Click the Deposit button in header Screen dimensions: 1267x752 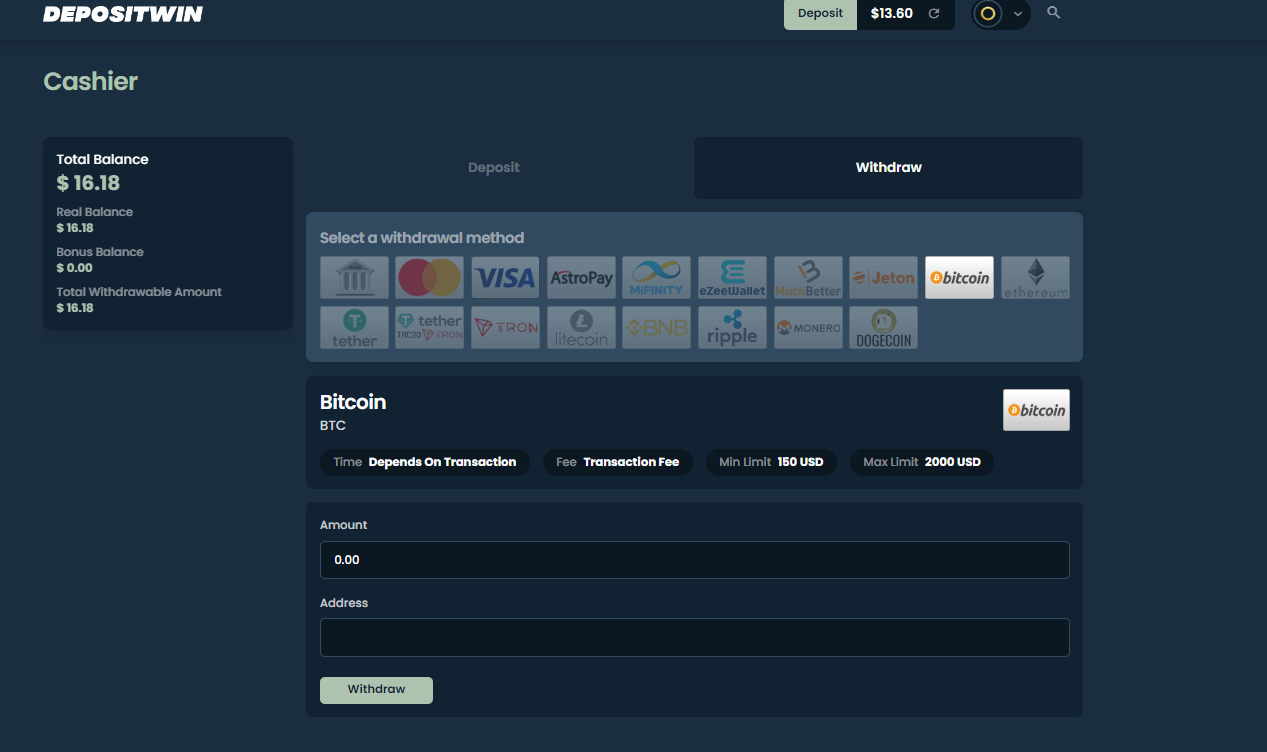pos(820,14)
